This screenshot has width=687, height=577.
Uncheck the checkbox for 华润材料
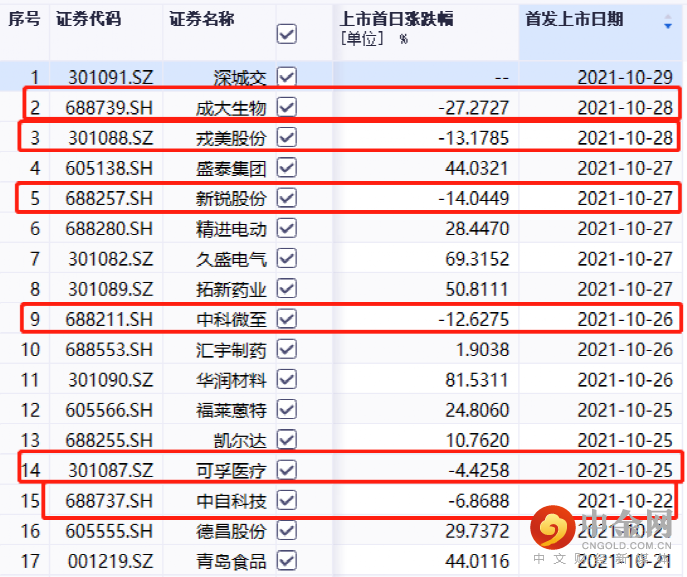[x=287, y=379]
